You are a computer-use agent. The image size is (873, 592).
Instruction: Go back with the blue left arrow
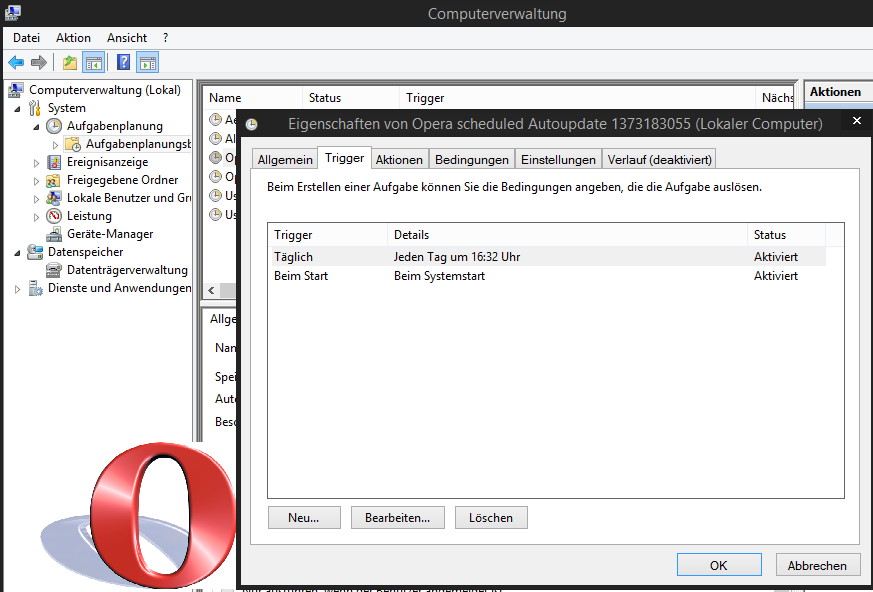16,62
